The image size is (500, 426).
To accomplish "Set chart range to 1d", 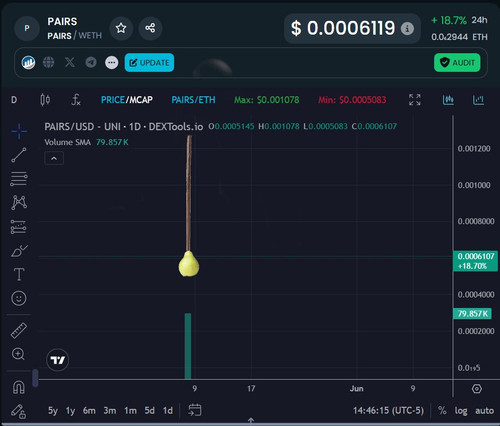I will (x=168, y=410).
